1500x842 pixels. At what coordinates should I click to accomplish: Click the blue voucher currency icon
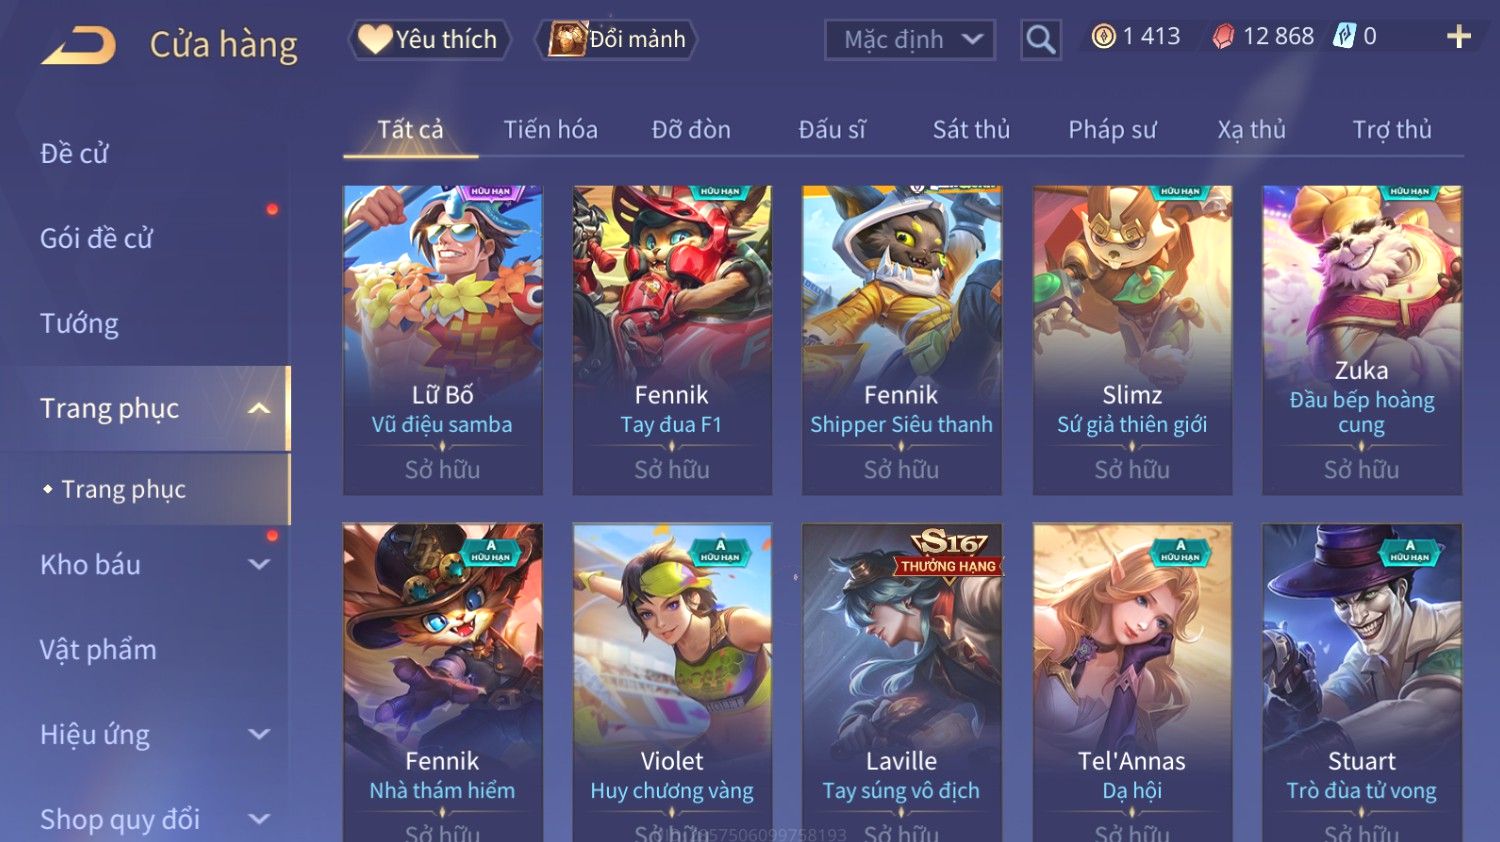(x=1343, y=37)
